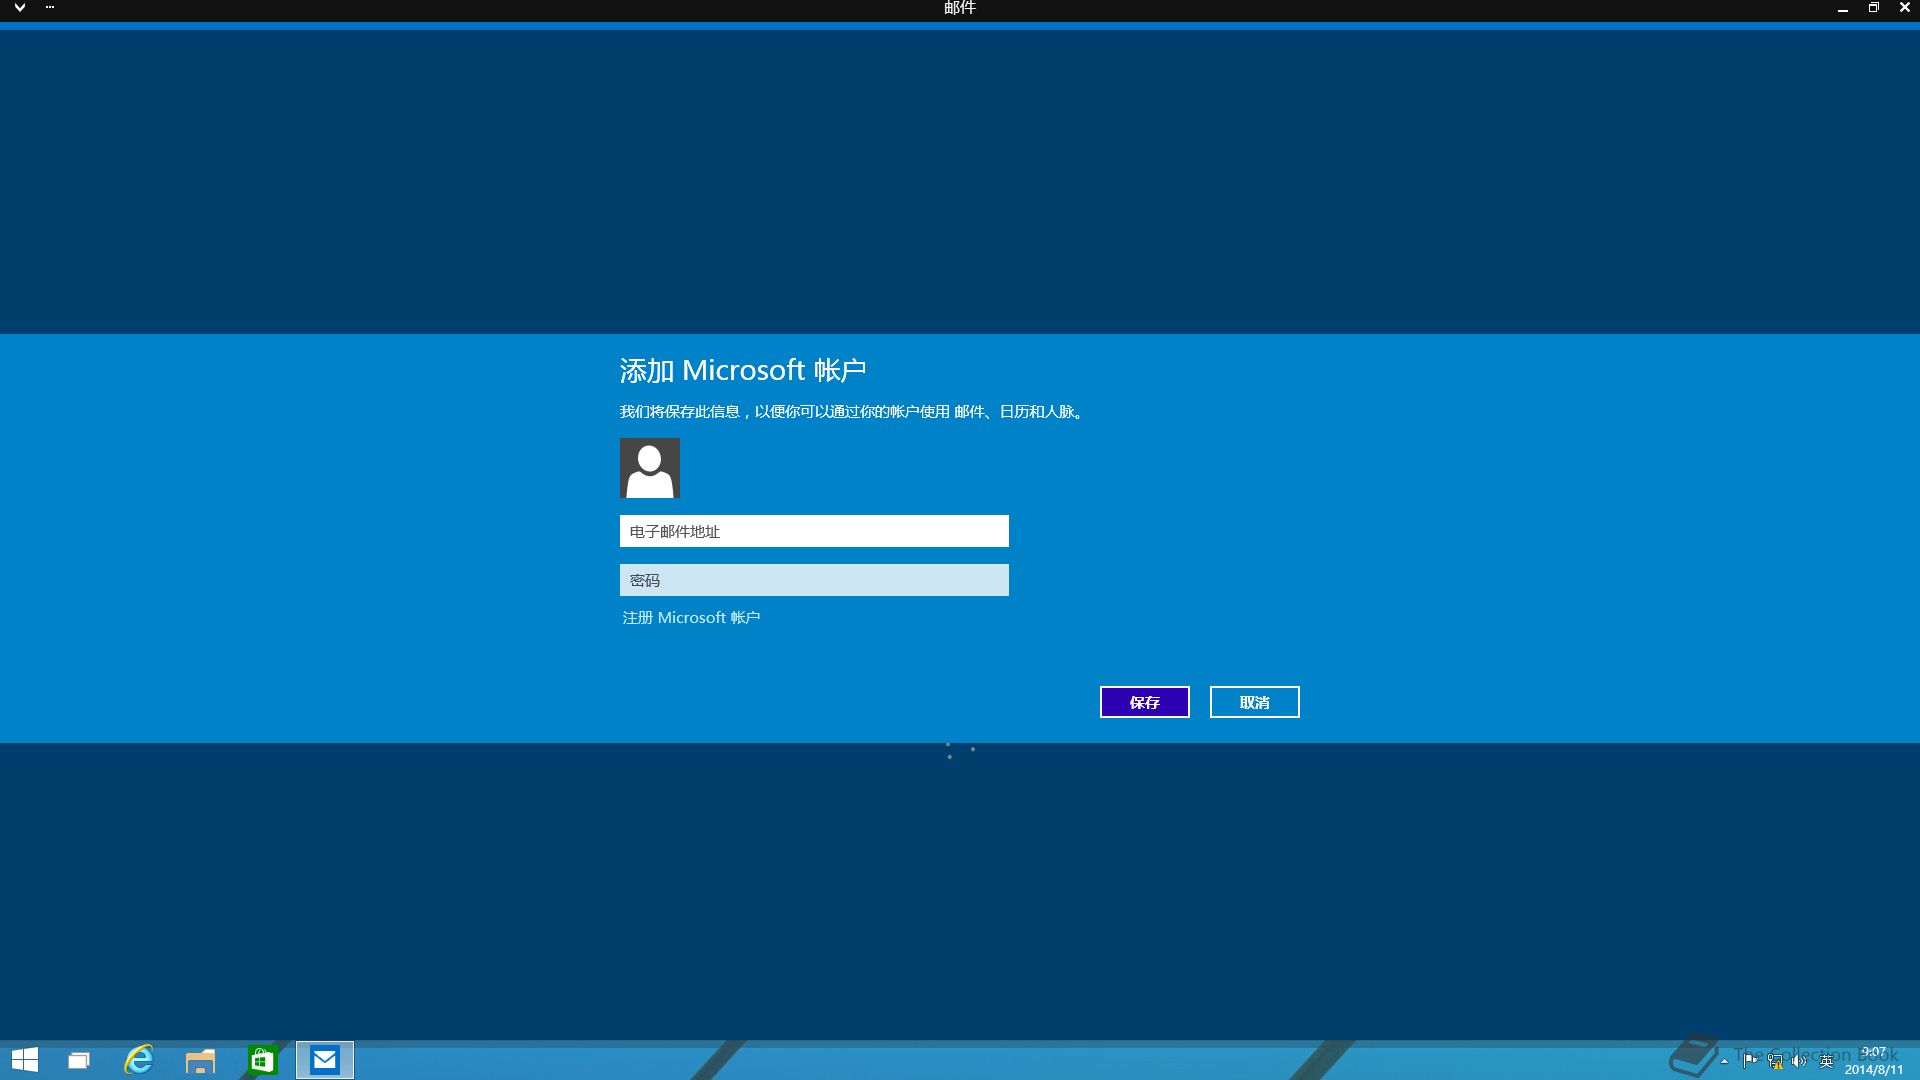Screen dimensions: 1920x1080
Task: Minimize the 邮件 window
Action: coord(1842,8)
